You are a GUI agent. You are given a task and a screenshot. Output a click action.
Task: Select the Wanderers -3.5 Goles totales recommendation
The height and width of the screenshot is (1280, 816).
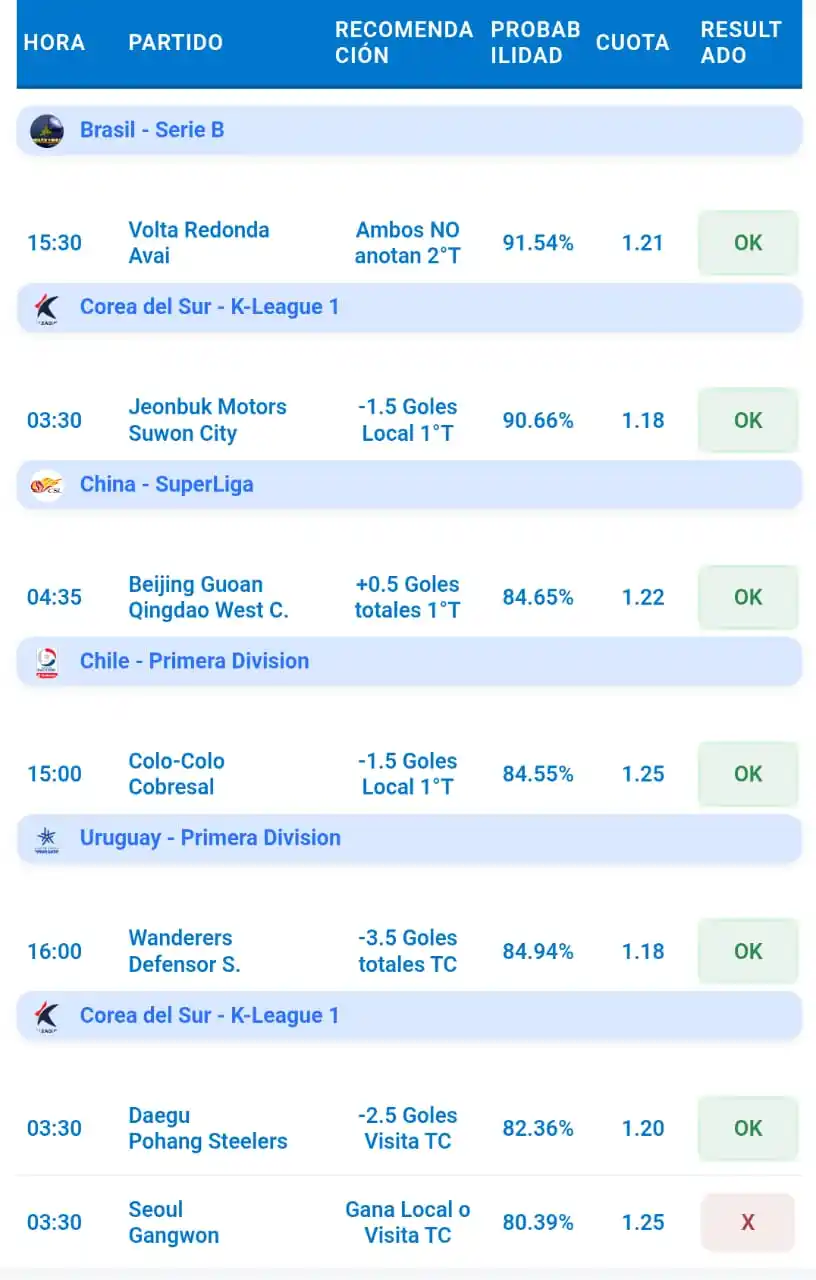(x=408, y=951)
